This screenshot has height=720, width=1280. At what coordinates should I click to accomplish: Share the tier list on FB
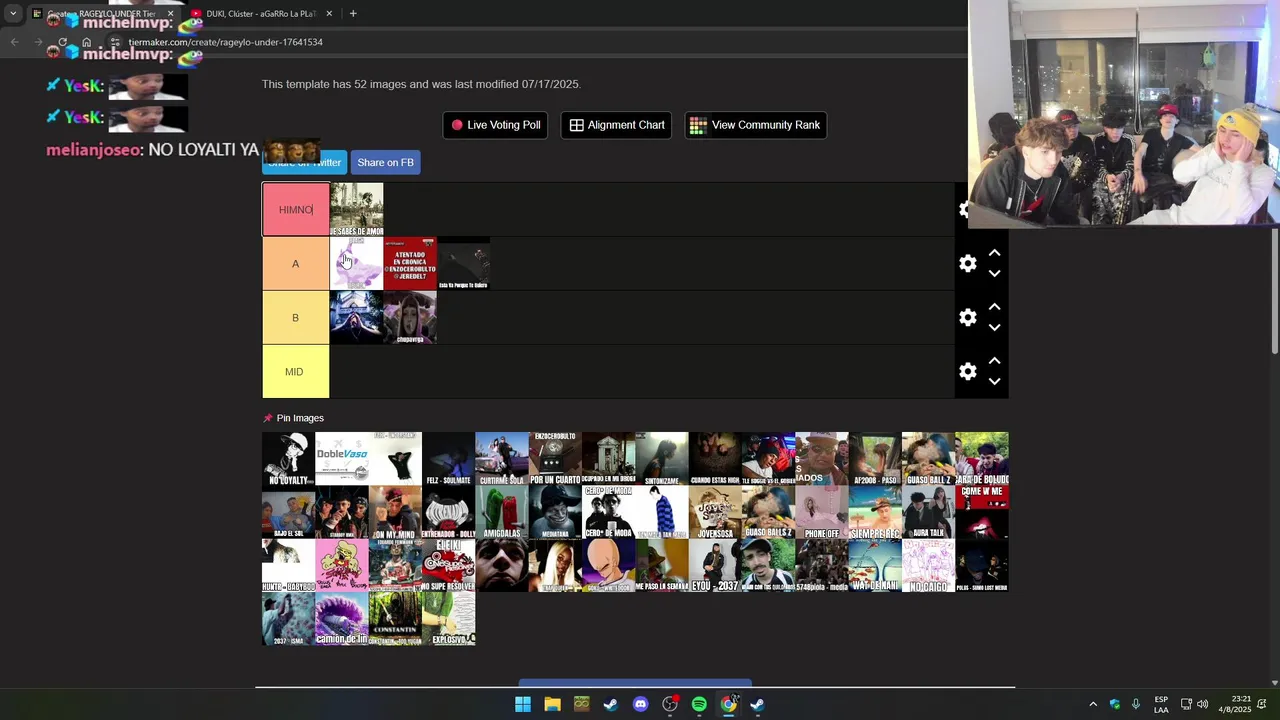pyautogui.click(x=385, y=163)
